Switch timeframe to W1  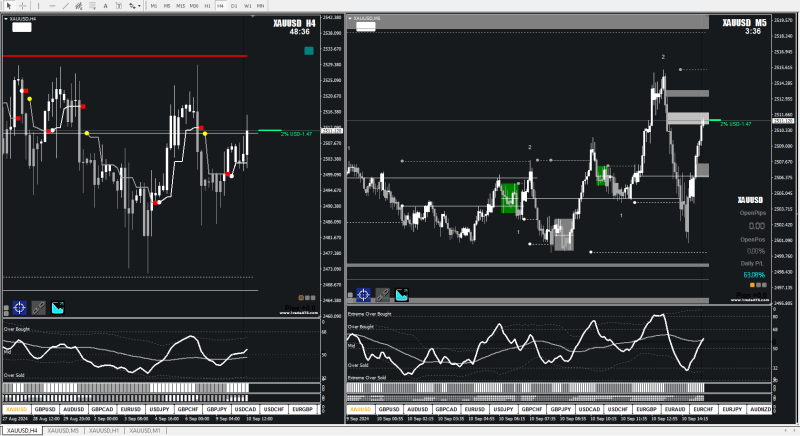pos(247,6)
